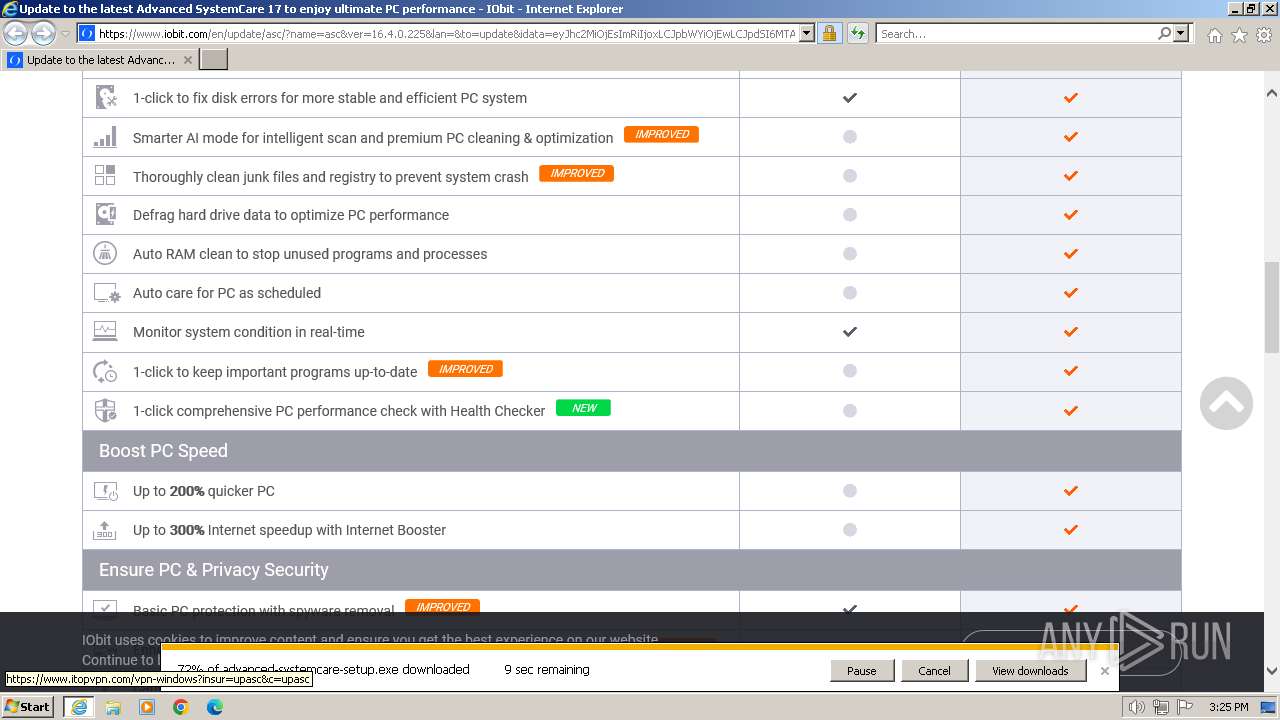Click the scrollbar down arrow
The image size is (1280, 720).
[x=1271, y=671]
